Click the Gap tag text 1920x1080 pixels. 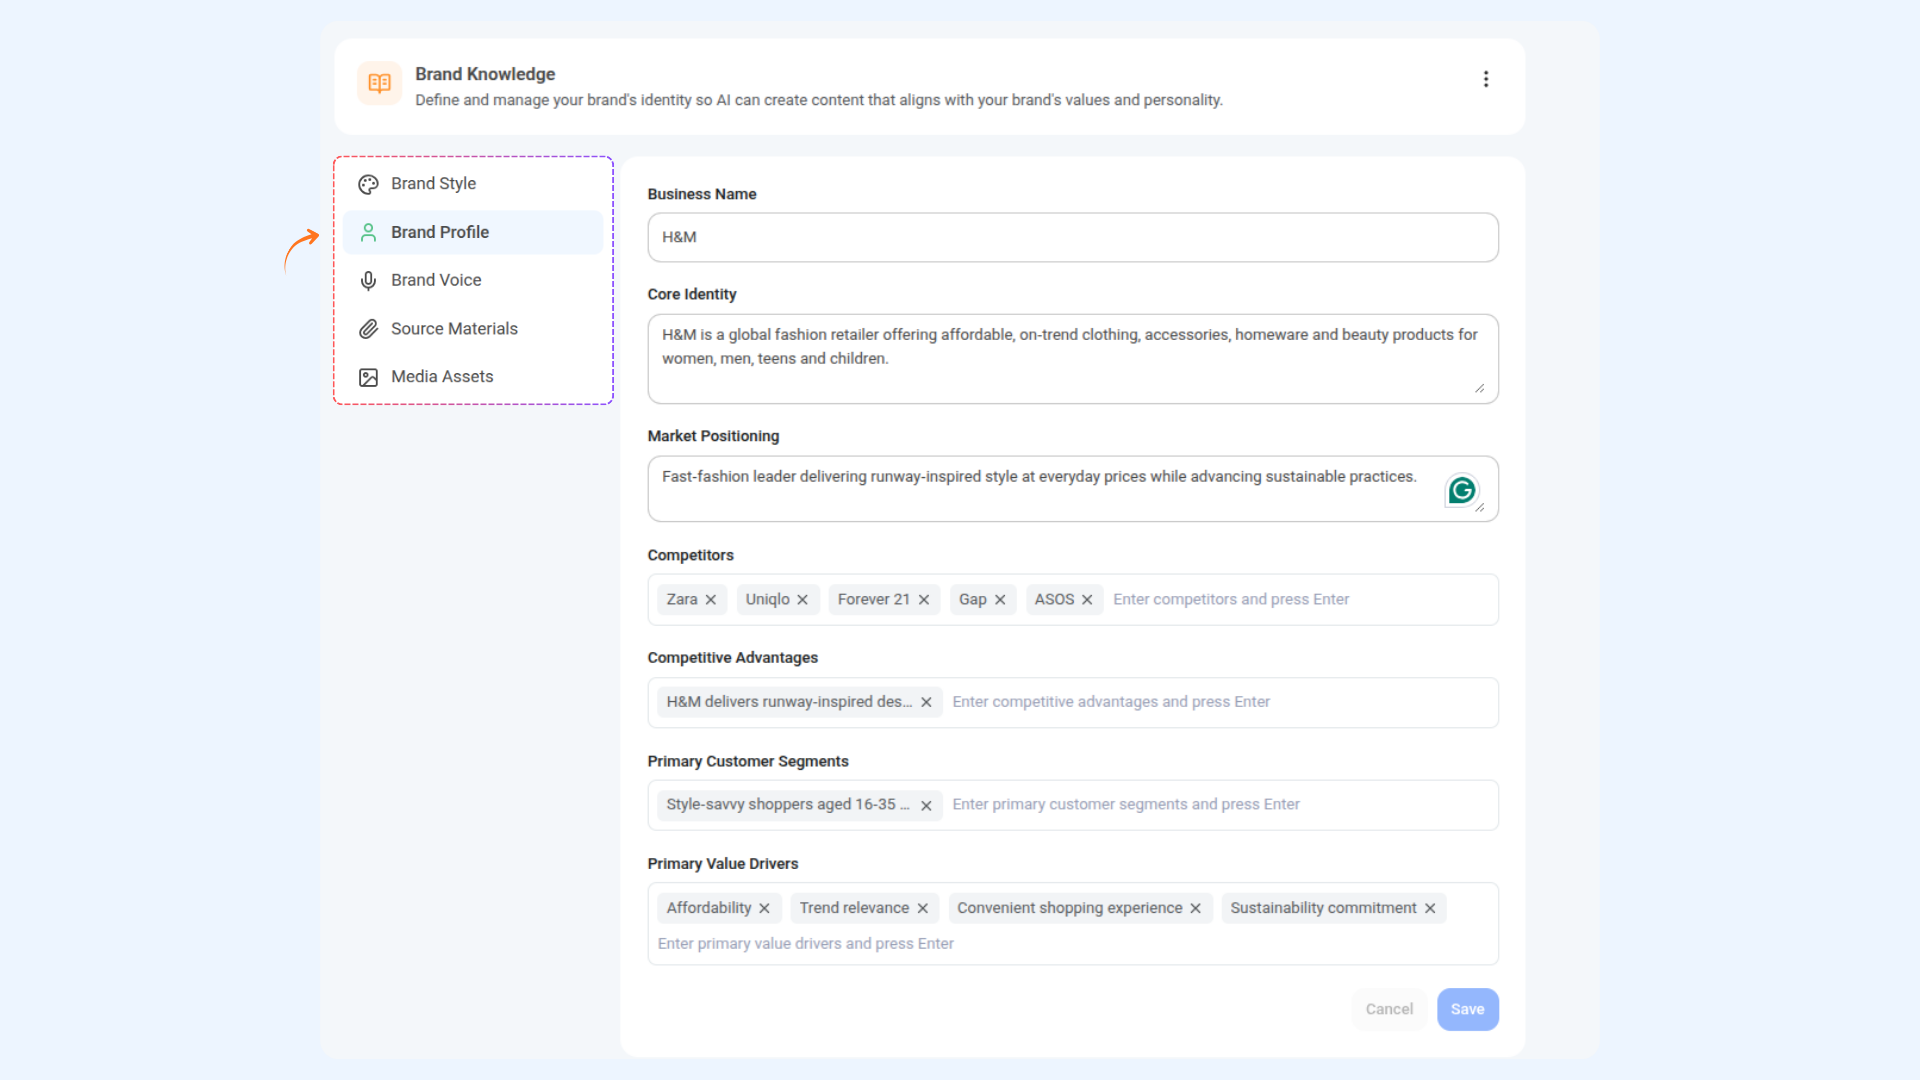pyautogui.click(x=973, y=600)
